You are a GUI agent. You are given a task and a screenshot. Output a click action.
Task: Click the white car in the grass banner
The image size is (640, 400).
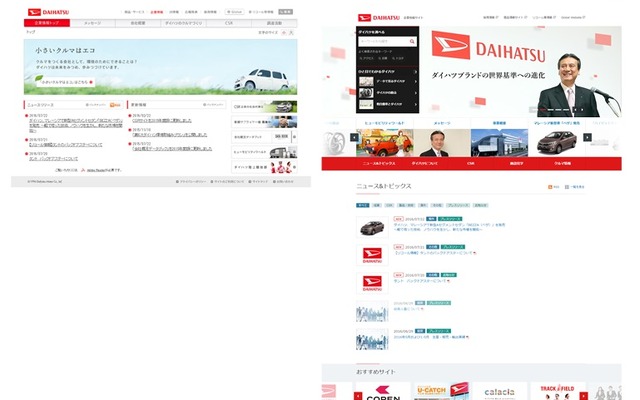coord(261,80)
